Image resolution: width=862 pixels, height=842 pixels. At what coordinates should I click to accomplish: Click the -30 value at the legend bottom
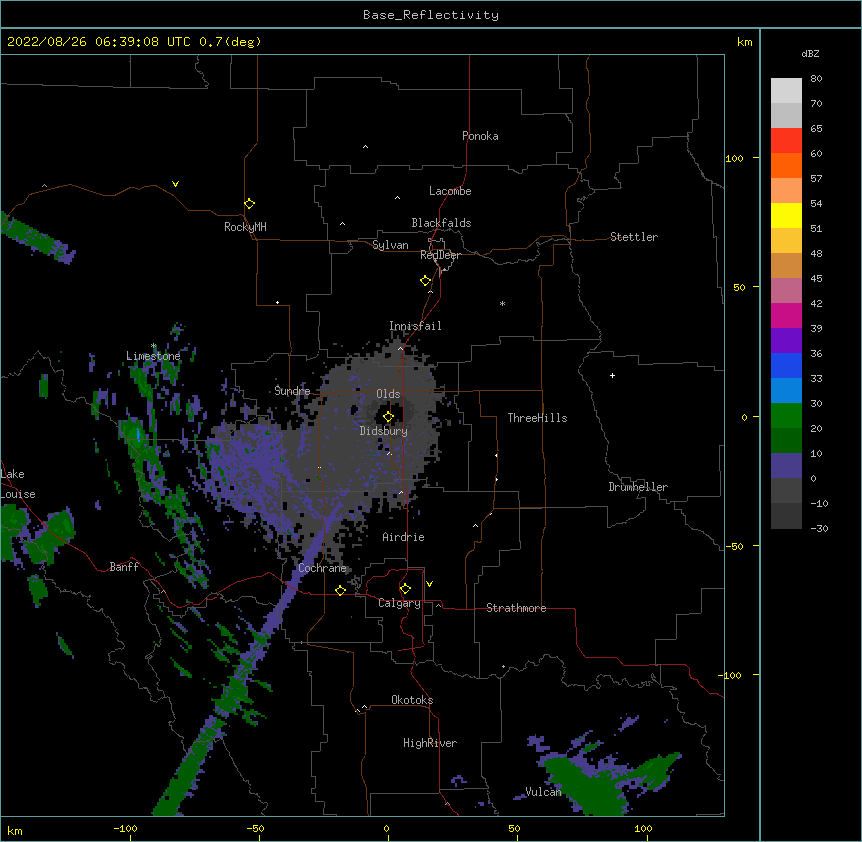coord(819,528)
